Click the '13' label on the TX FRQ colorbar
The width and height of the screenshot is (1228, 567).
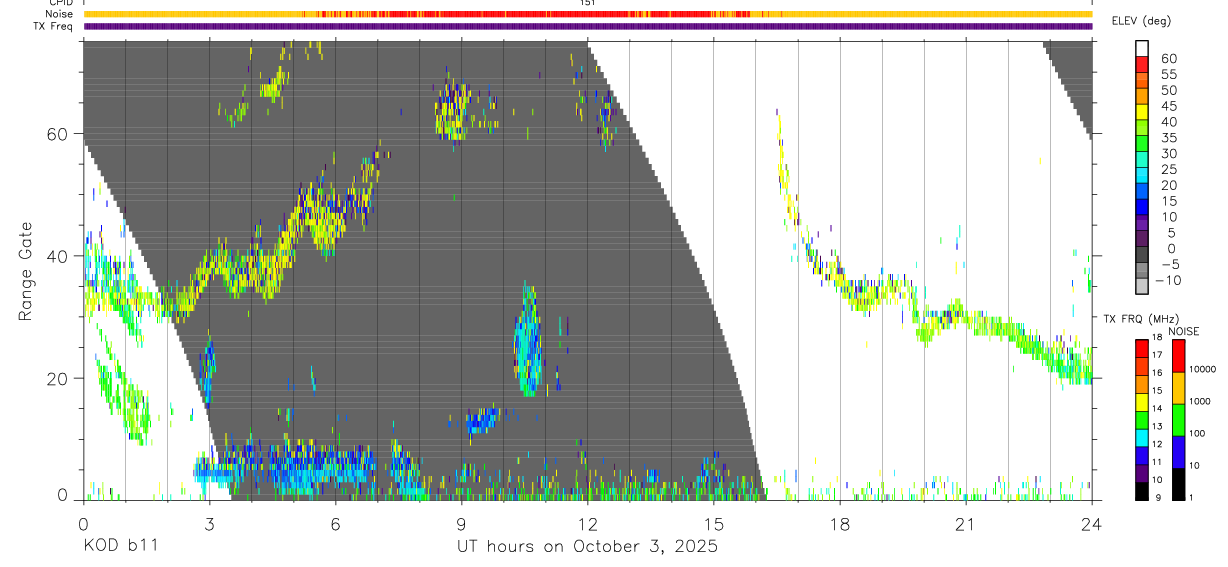tap(1159, 427)
